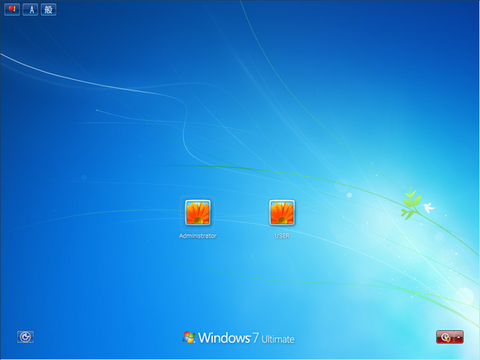The height and width of the screenshot is (360, 480).
Task: Select the USER account picture
Action: click(x=282, y=213)
